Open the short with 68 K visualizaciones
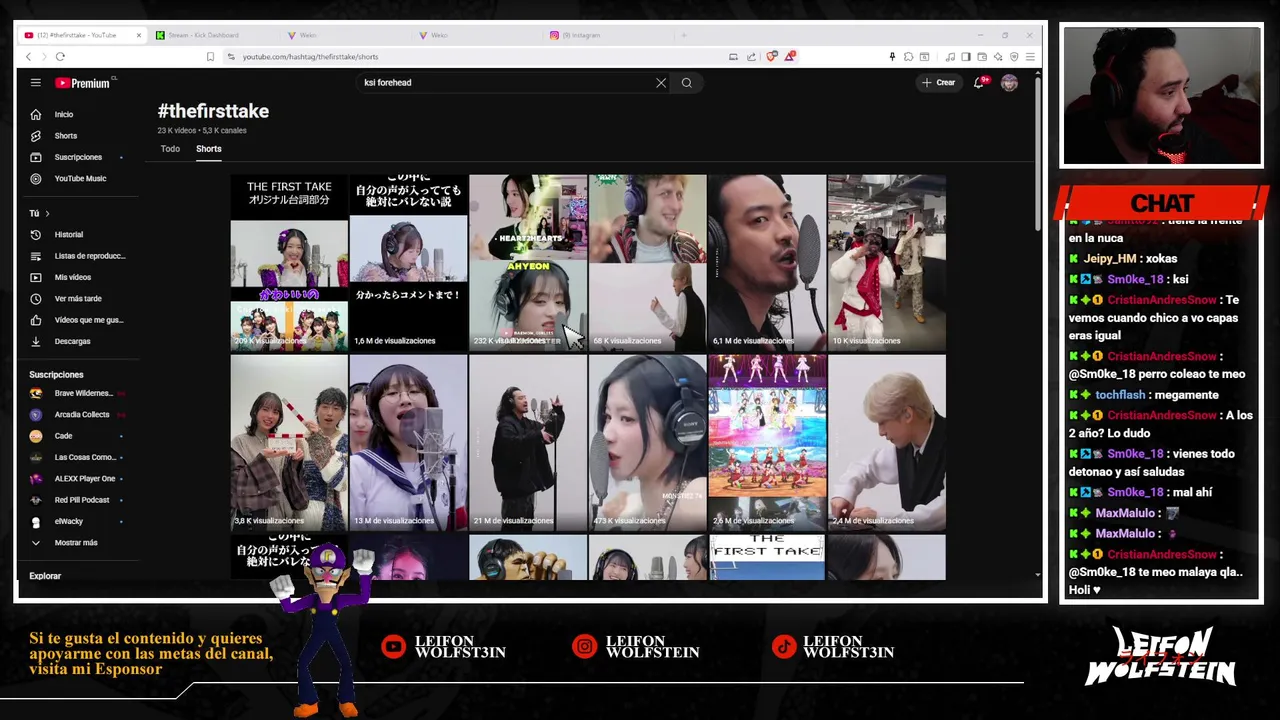 [647, 263]
